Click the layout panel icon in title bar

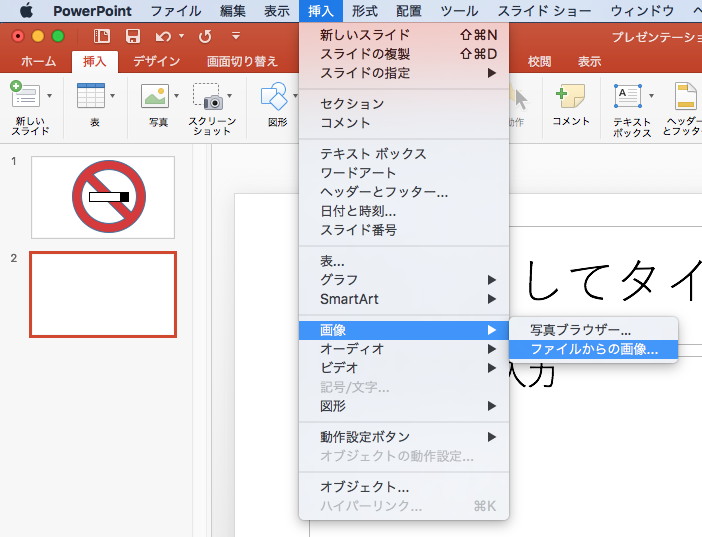click(x=102, y=36)
